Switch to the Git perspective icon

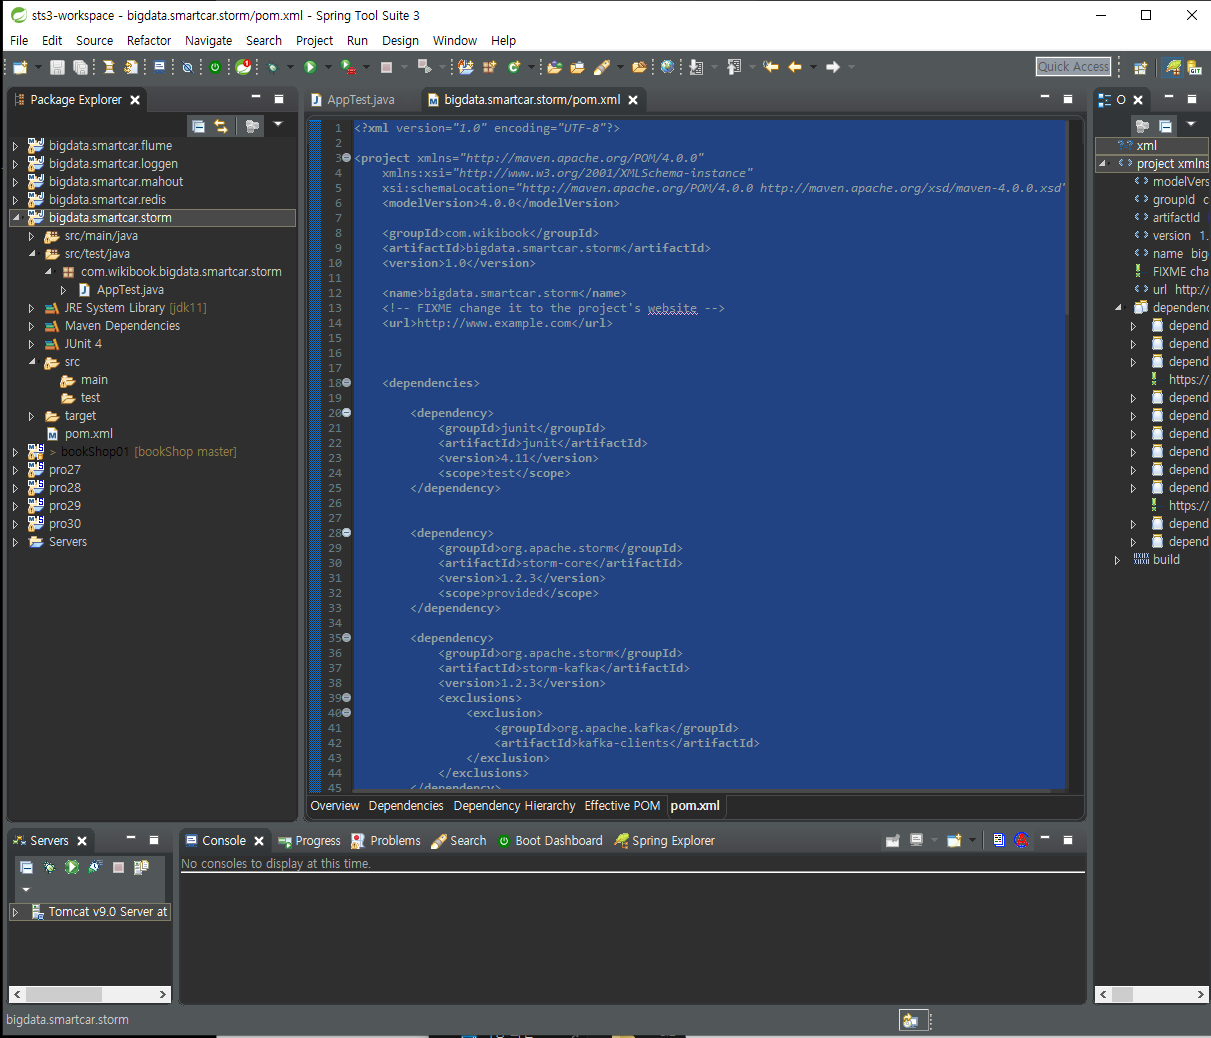pyautogui.click(x=1196, y=67)
